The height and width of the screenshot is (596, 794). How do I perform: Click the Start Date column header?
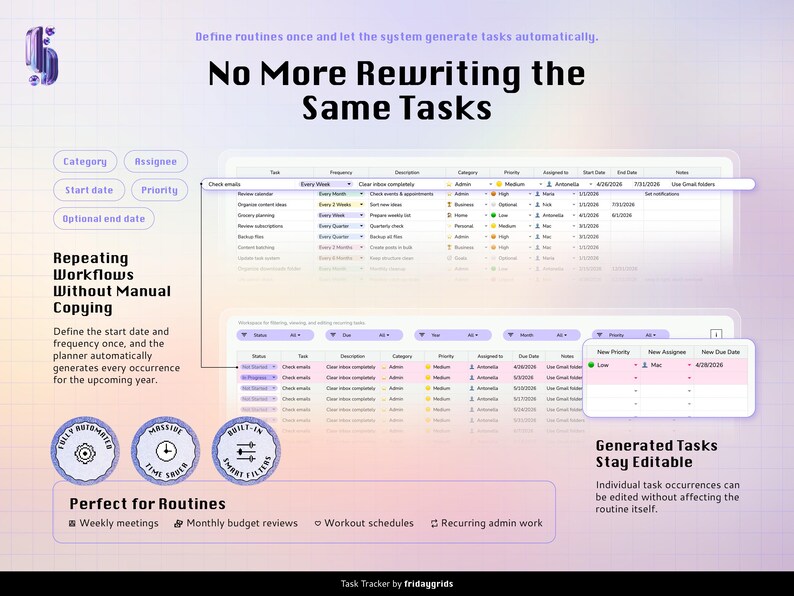pos(593,172)
